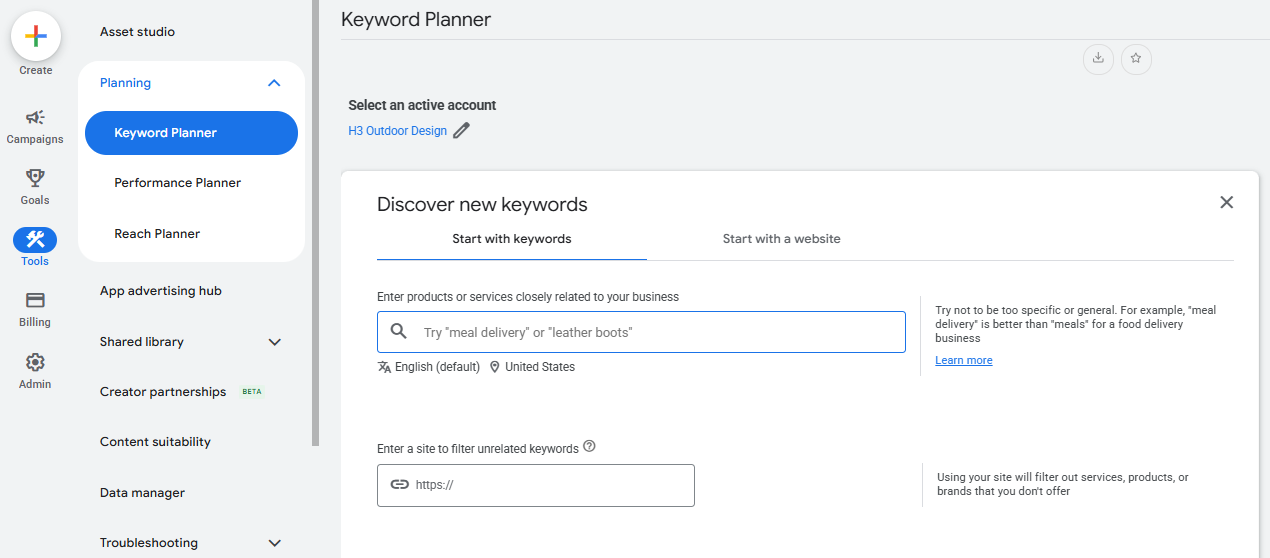Image resolution: width=1270 pixels, height=558 pixels.
Task: Open Performance Planner
Action: point(178,183)
